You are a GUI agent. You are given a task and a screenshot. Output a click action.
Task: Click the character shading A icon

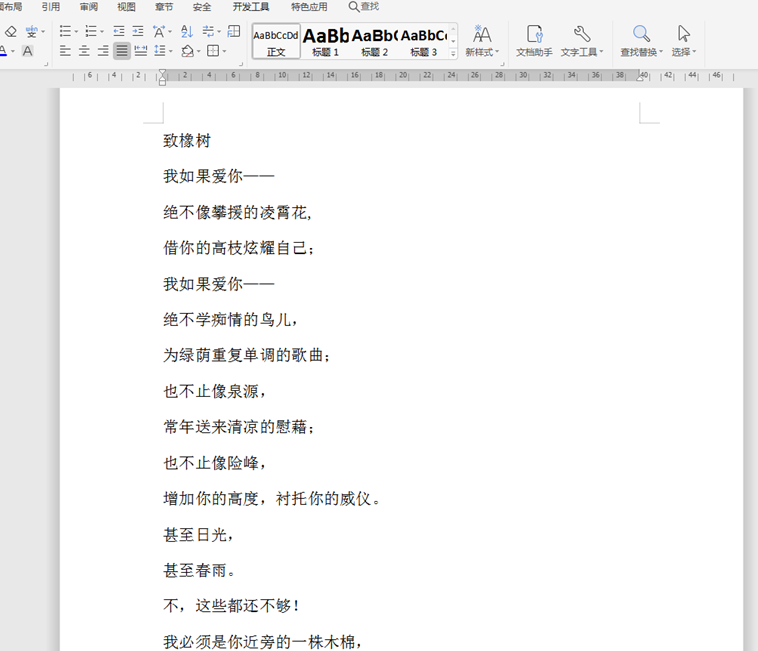pyautogui.click(x=28, y=51)
